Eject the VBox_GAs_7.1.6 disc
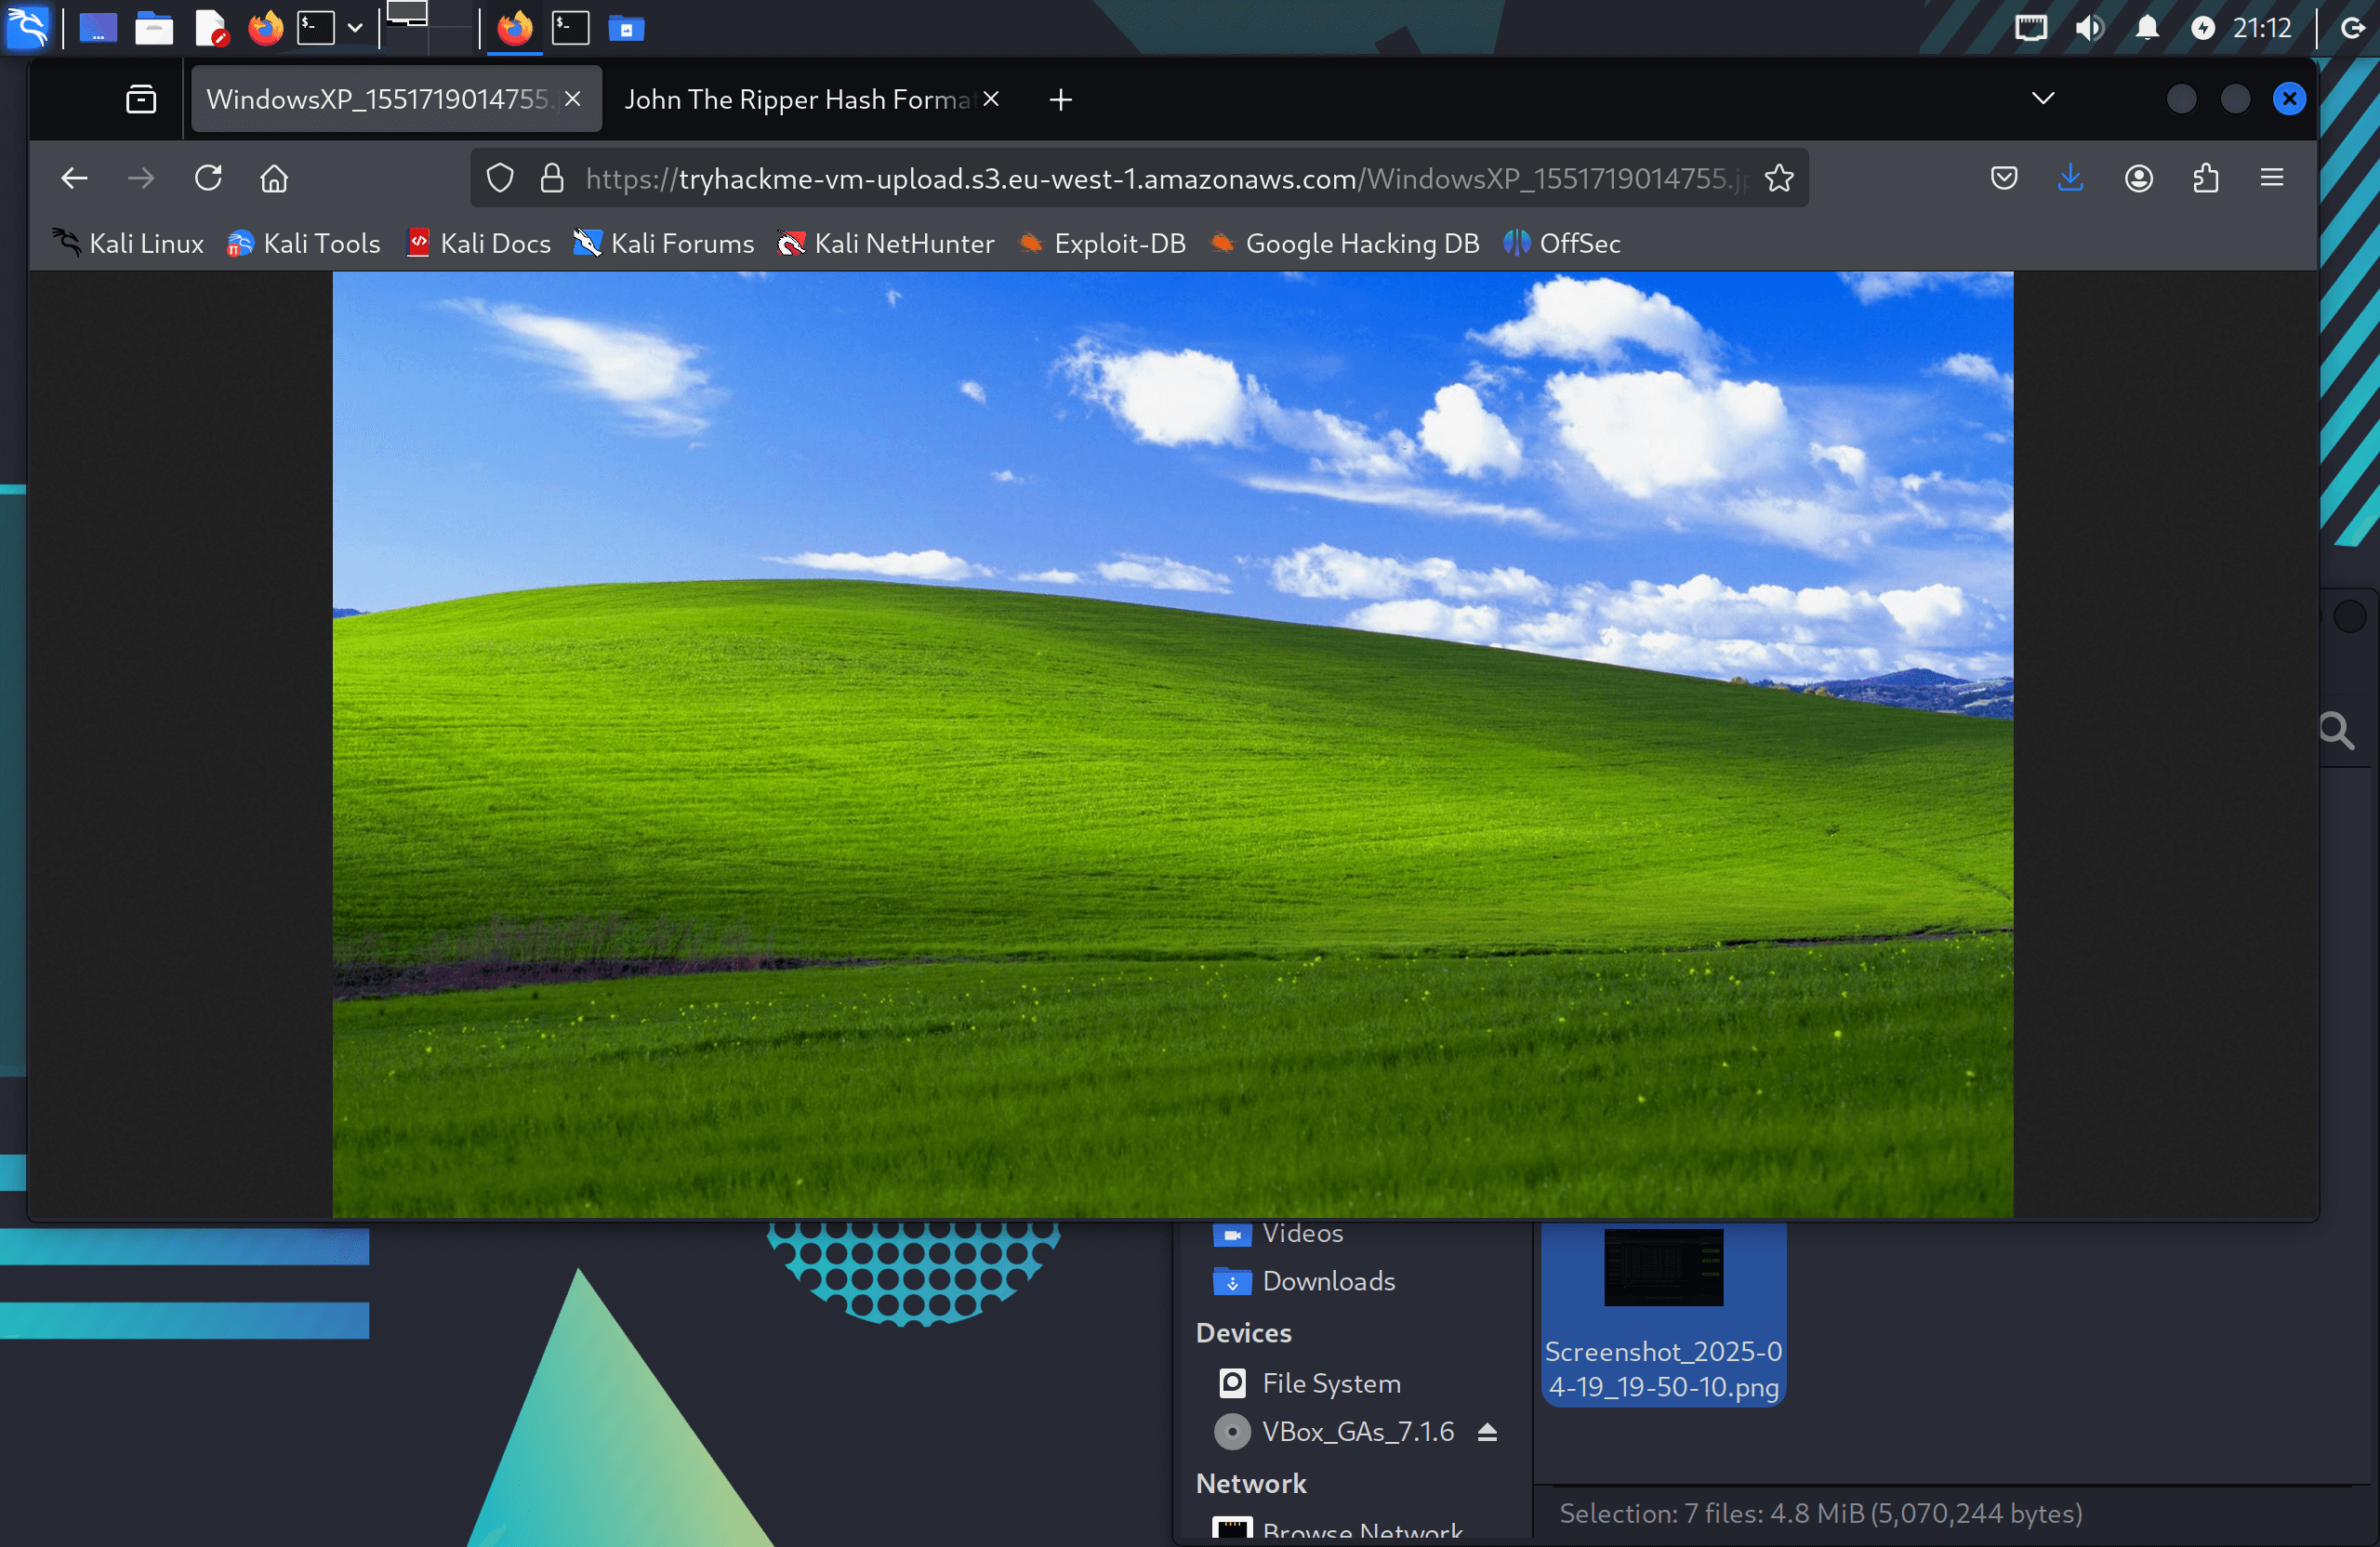The image size is (2380, 1547). [1487, 1432]
